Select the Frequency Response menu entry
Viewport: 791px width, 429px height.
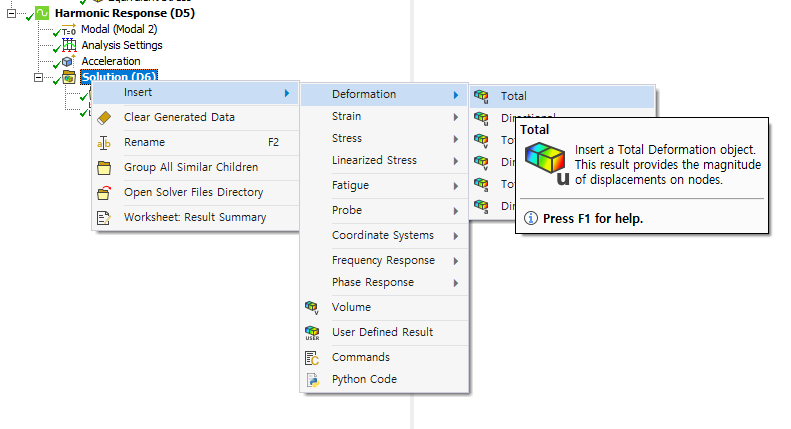[384, 260]
